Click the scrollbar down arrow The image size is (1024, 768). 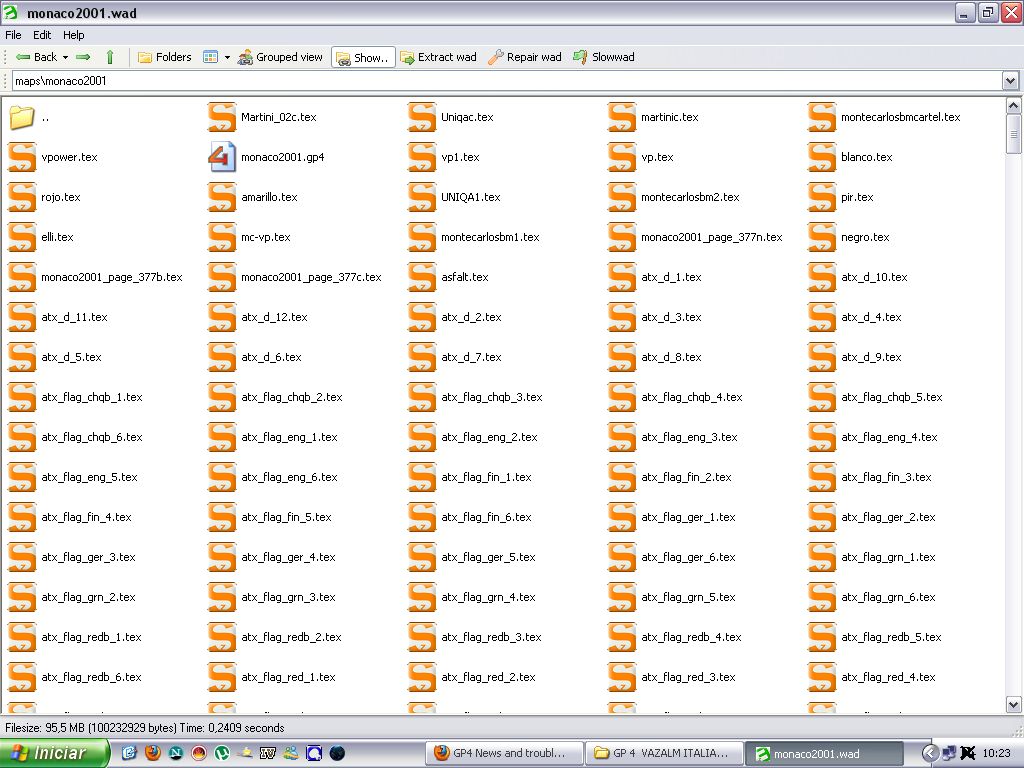(1014, 705)
